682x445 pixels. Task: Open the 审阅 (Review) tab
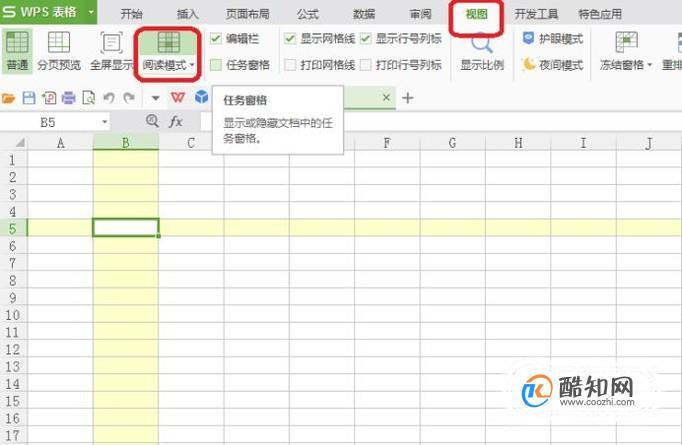click(x=420, y=14)
